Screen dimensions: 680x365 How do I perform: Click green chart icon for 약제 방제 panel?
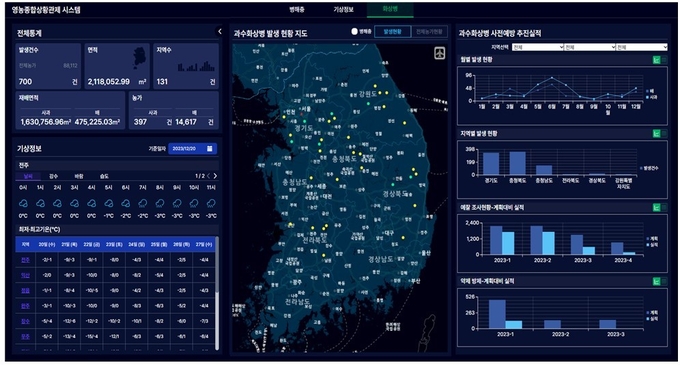click(x=657, y=281)
